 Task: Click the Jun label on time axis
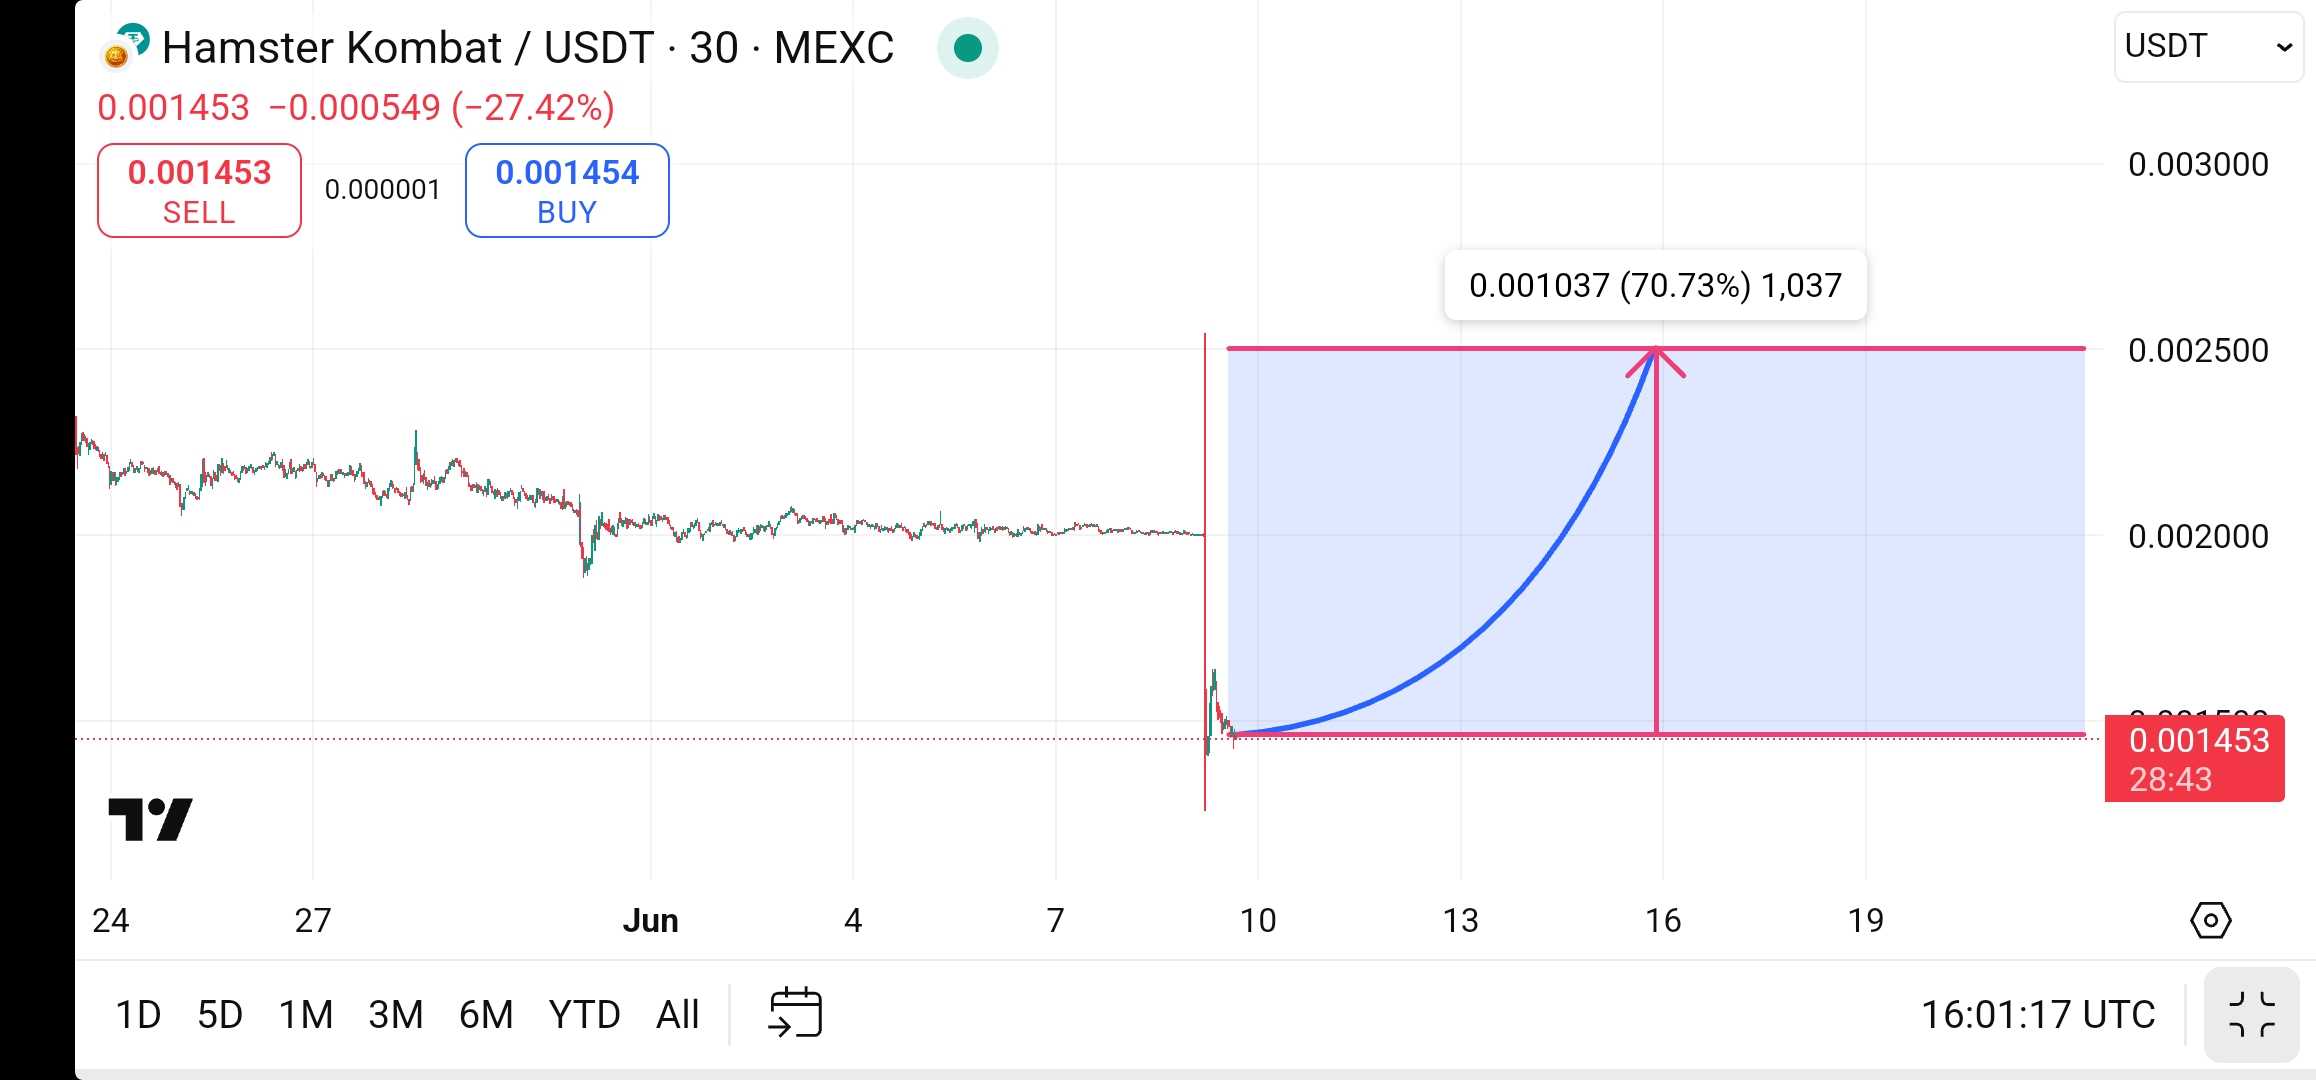click(x=650, y=920)
